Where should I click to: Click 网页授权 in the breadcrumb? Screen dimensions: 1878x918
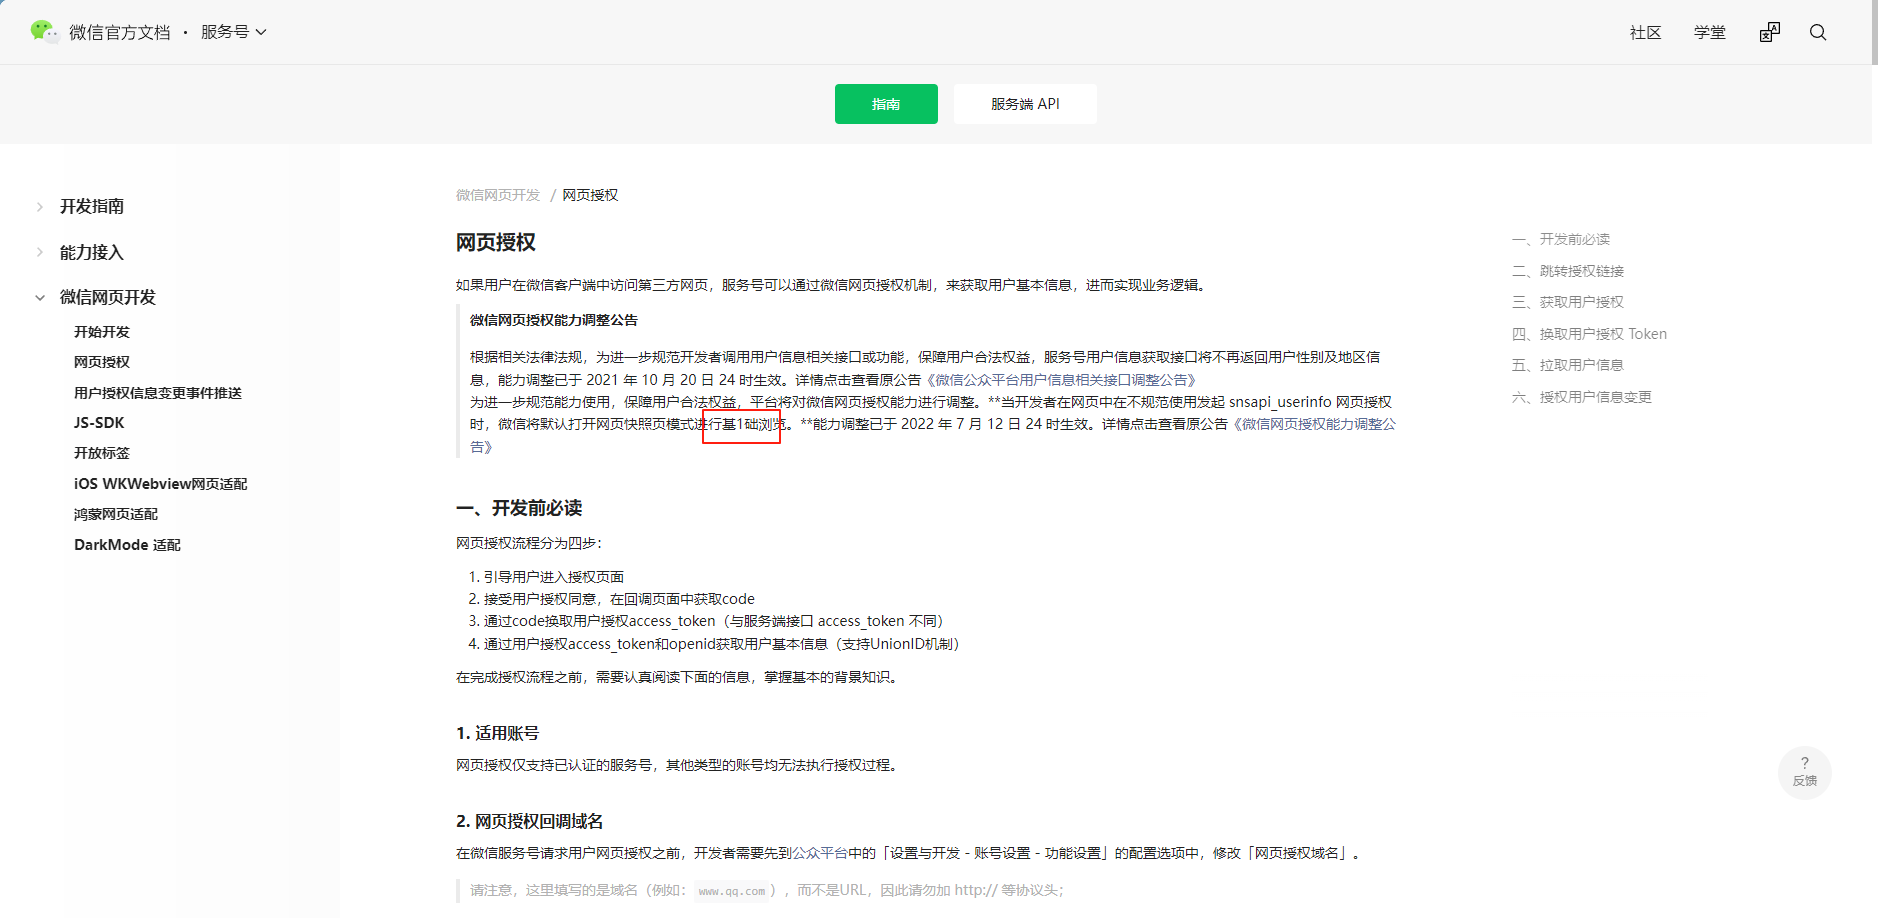click(x=590, y=195)
